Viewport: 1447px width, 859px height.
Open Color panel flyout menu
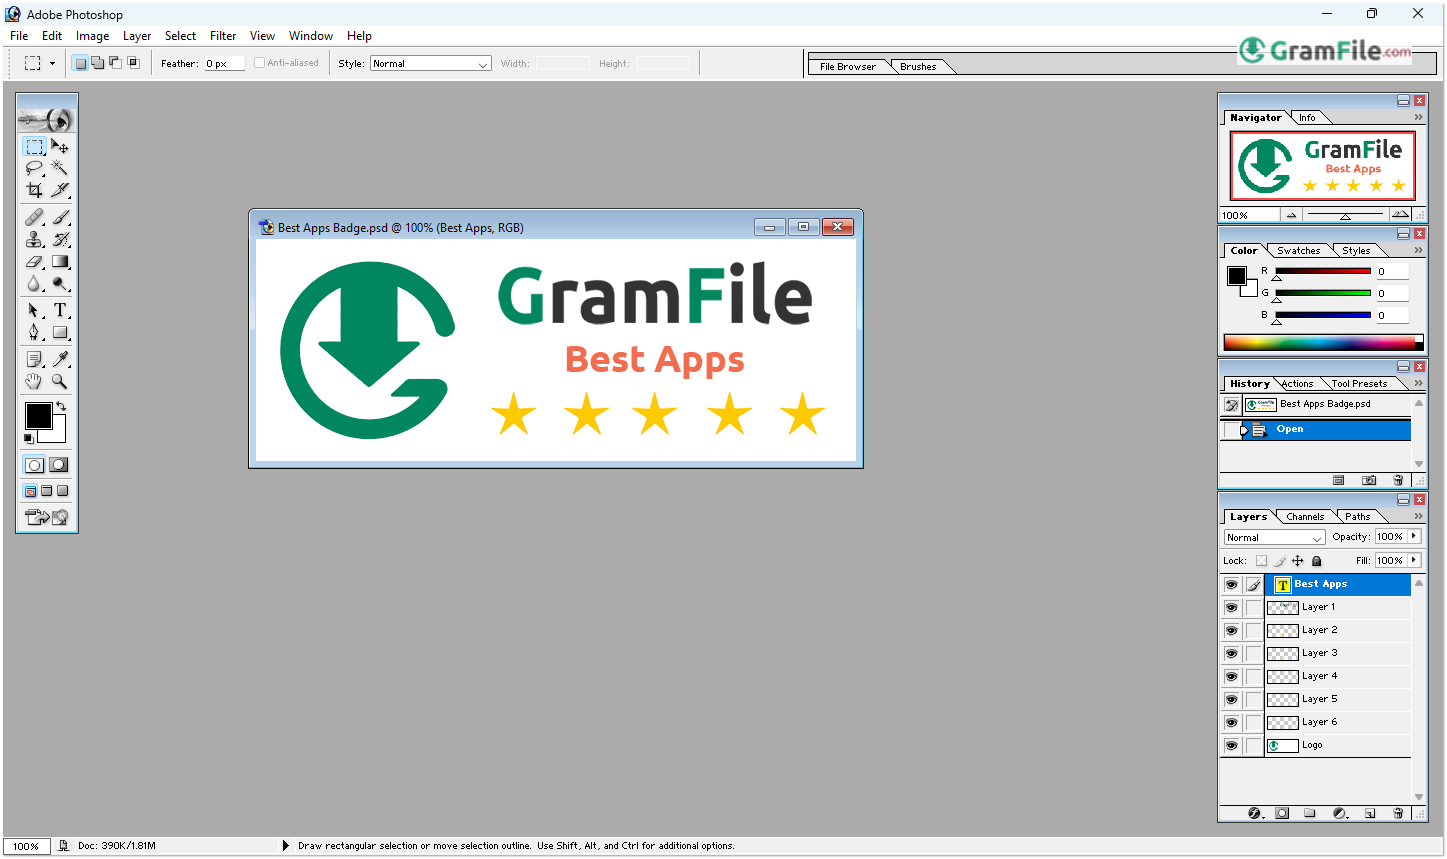[1418, 250]
